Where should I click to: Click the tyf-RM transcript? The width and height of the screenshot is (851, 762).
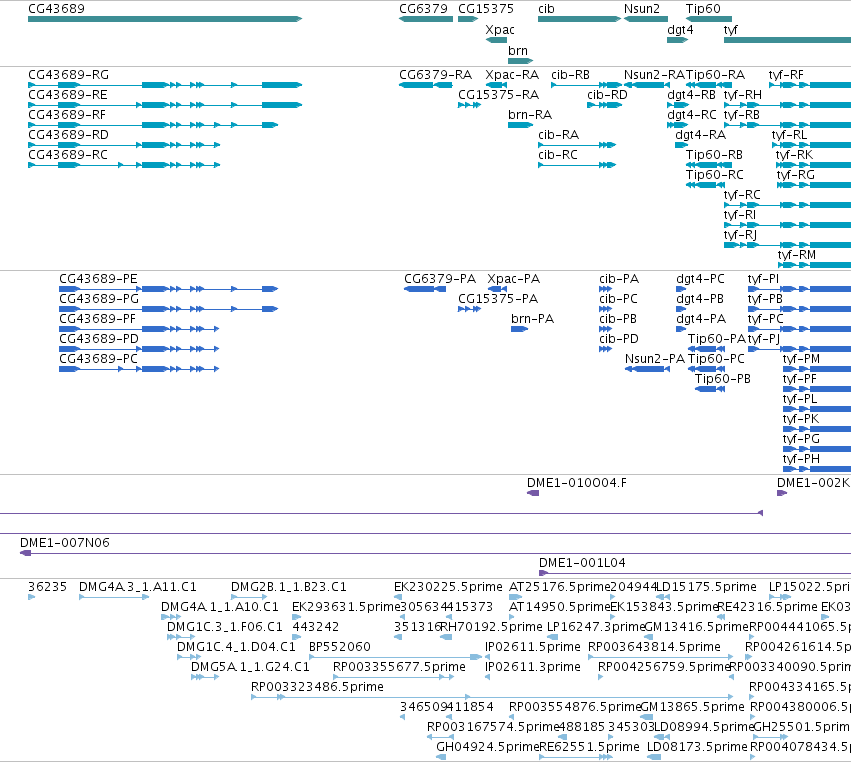pyautogui.click(x=815, y=265)
